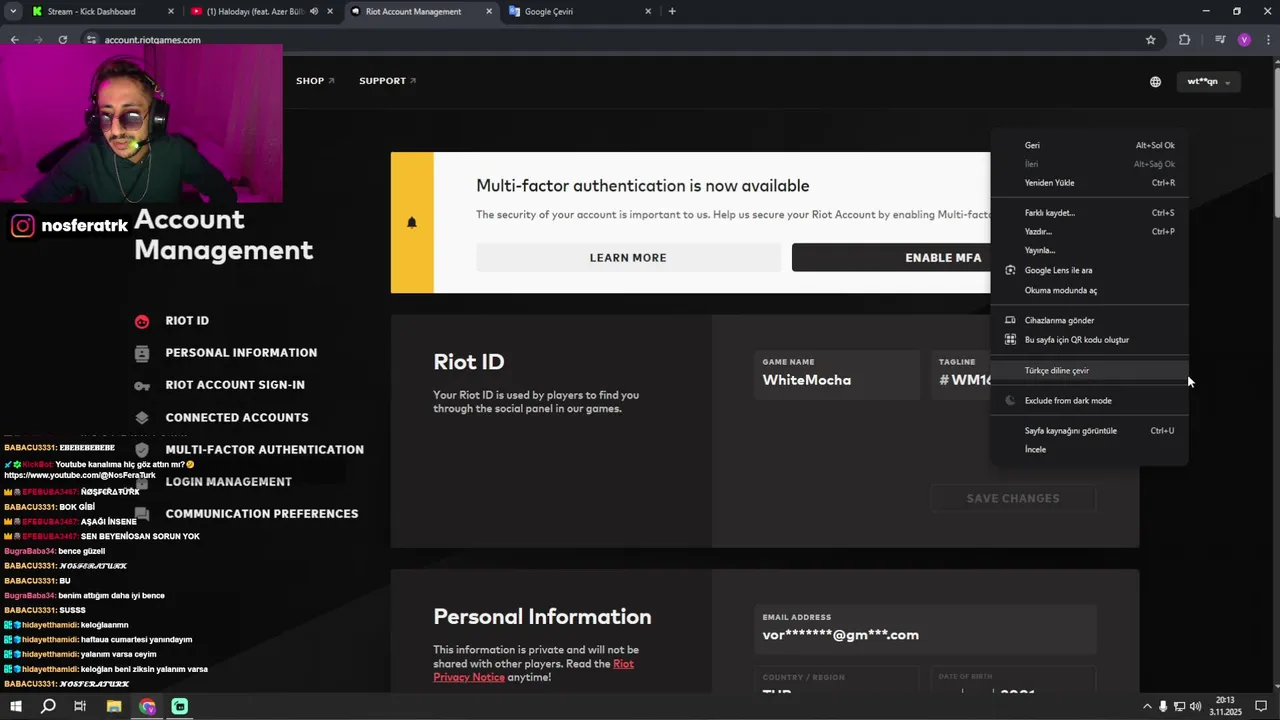Viewport: 1280px width, 720px height.
Task: Select PERSONAL INFORMATION in the sidebar
Action: point(241,353)
